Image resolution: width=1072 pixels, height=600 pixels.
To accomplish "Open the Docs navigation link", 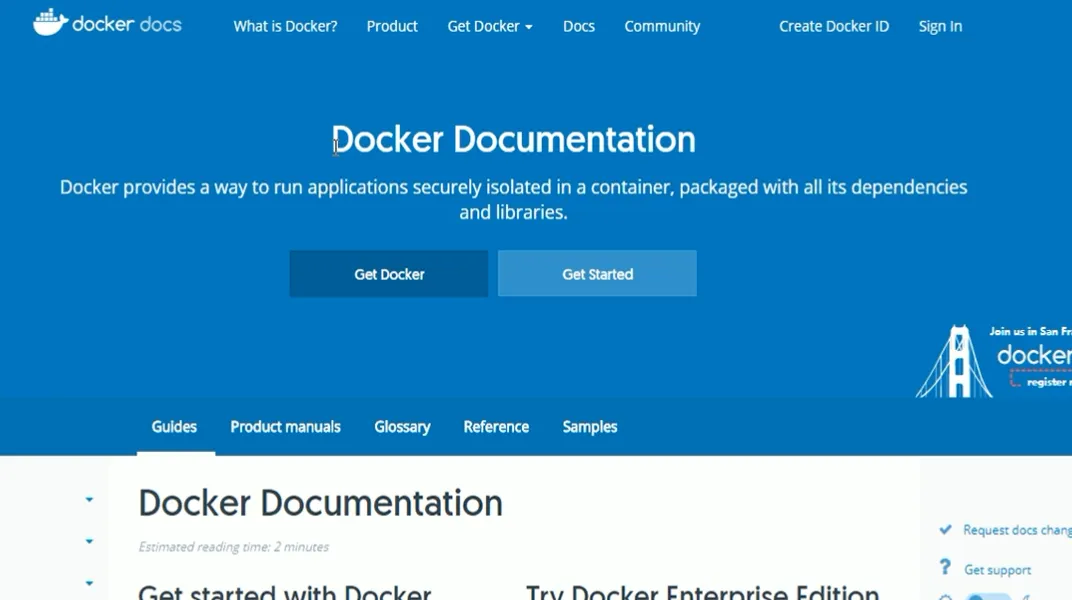I will (578, 26).
